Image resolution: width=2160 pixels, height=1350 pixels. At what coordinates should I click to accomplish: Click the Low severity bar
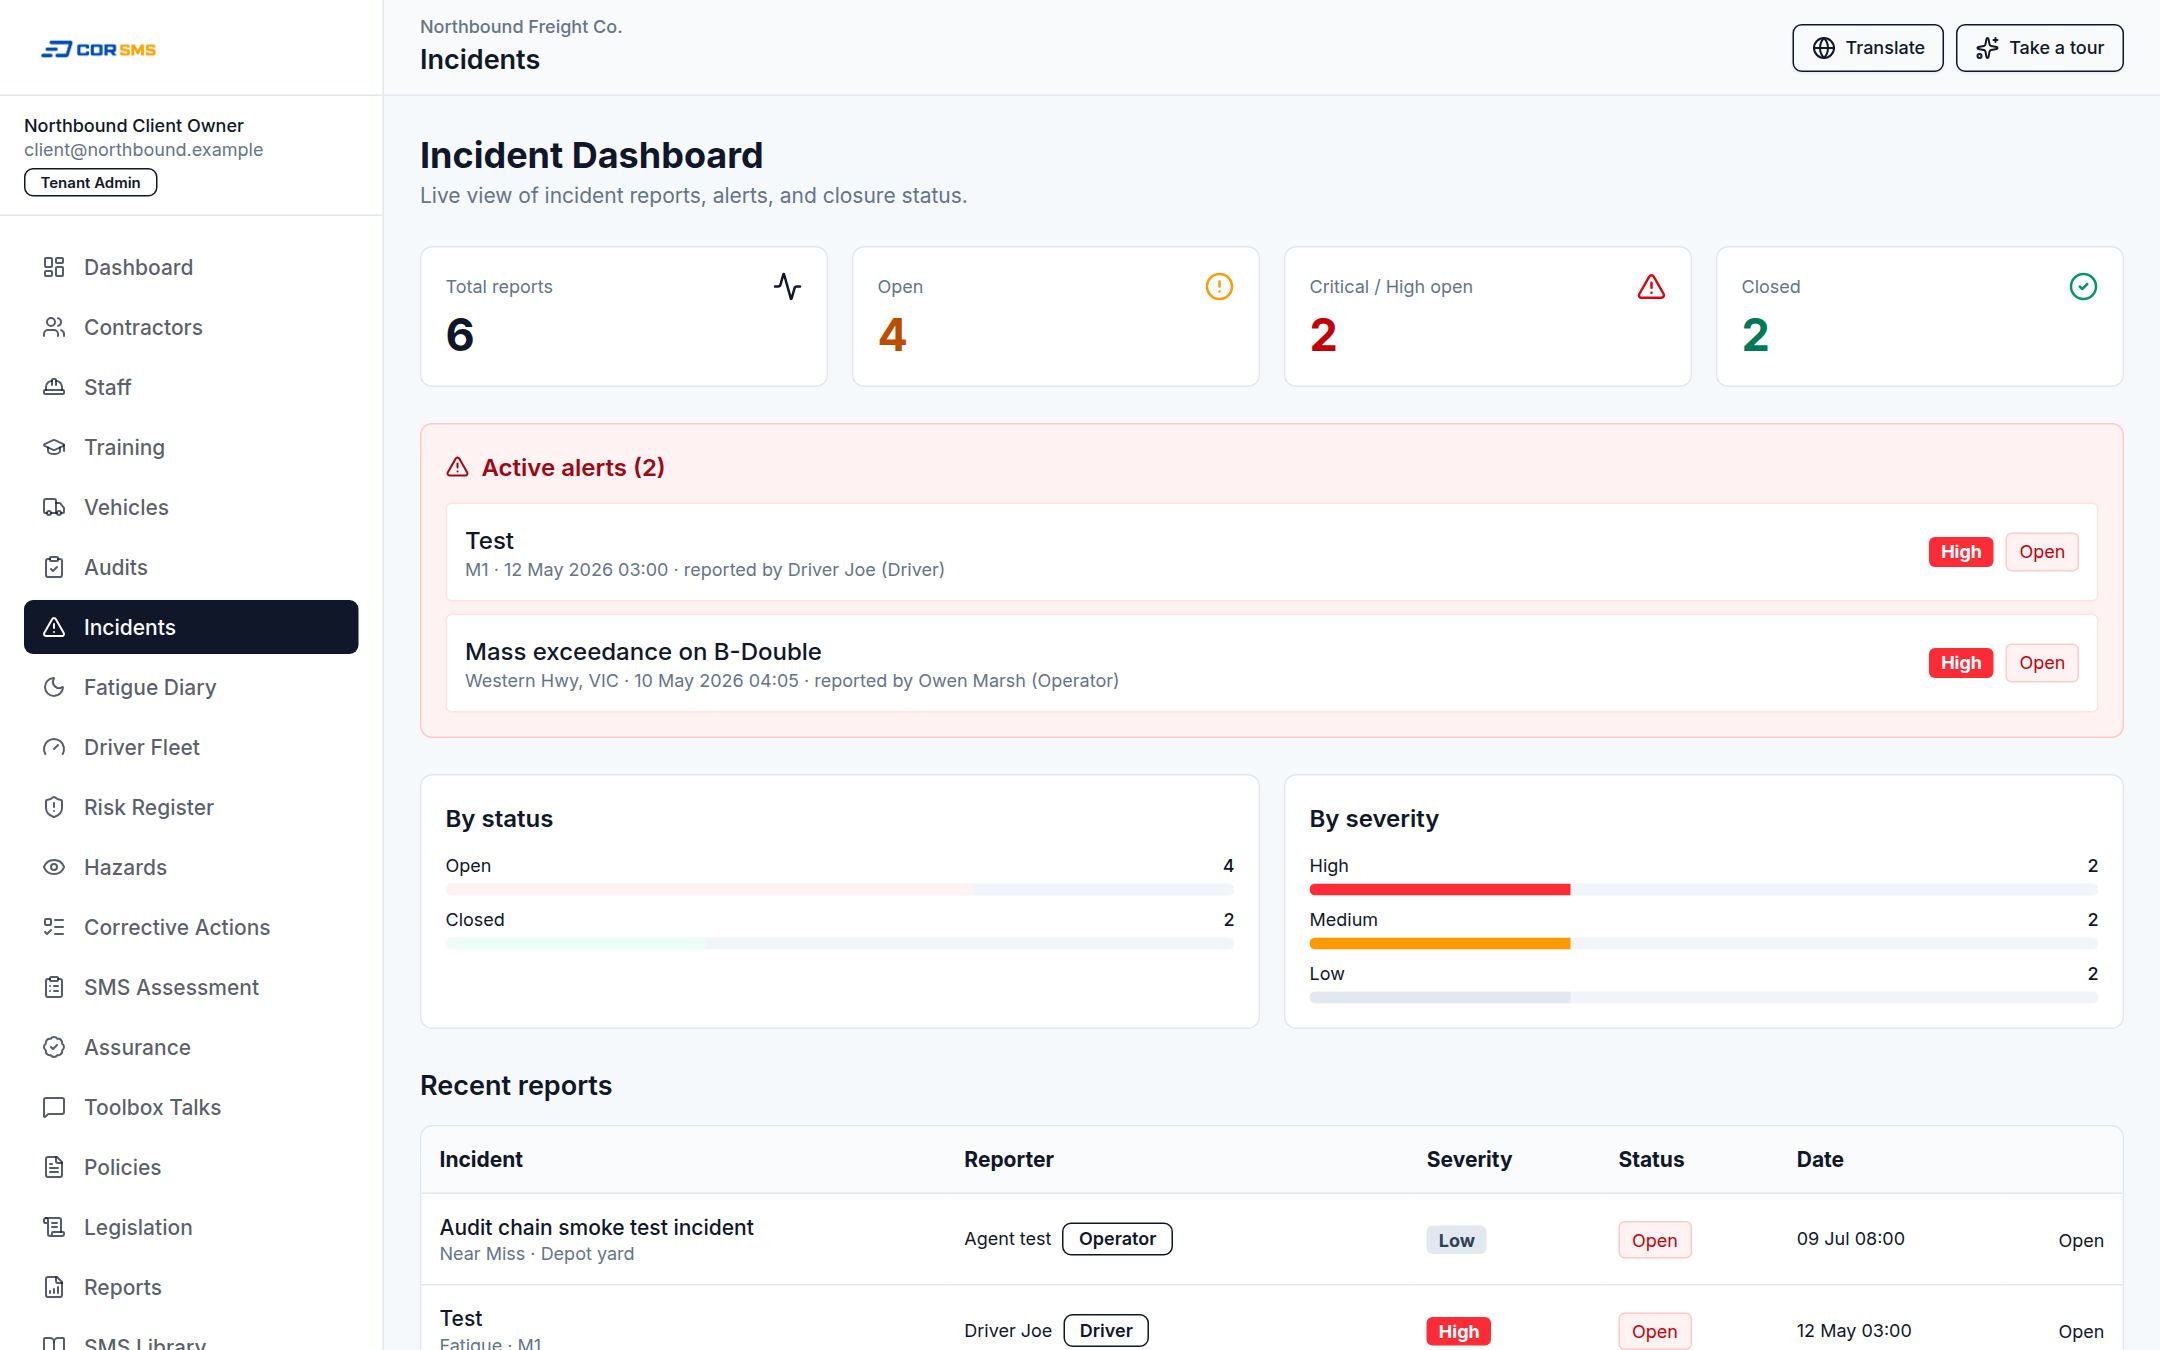(x=1440, y=997)
